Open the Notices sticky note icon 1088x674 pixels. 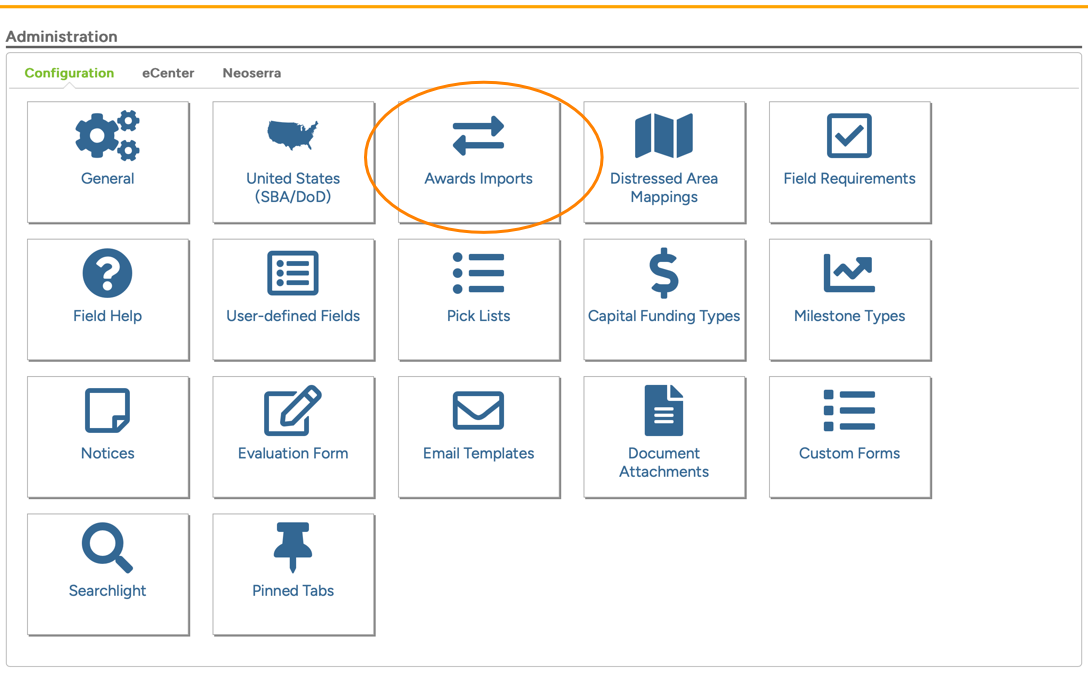(x=107, y=411)
